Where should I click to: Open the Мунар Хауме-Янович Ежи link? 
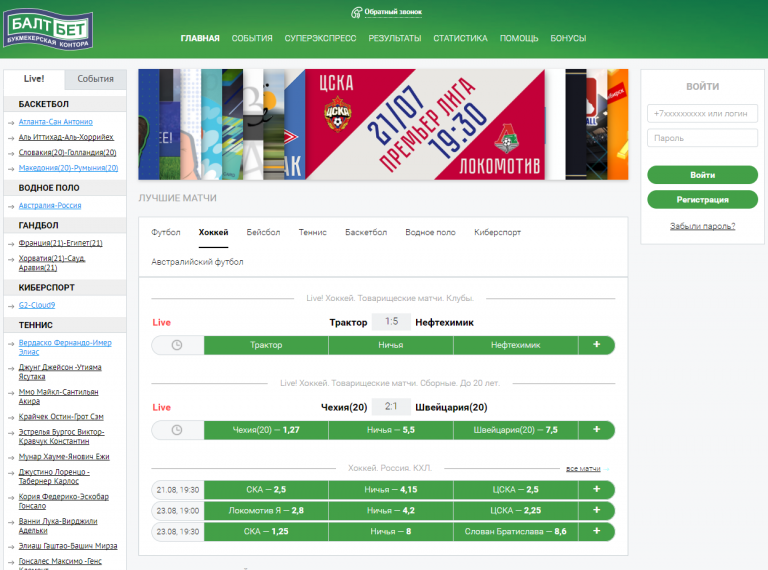[64, 457]
